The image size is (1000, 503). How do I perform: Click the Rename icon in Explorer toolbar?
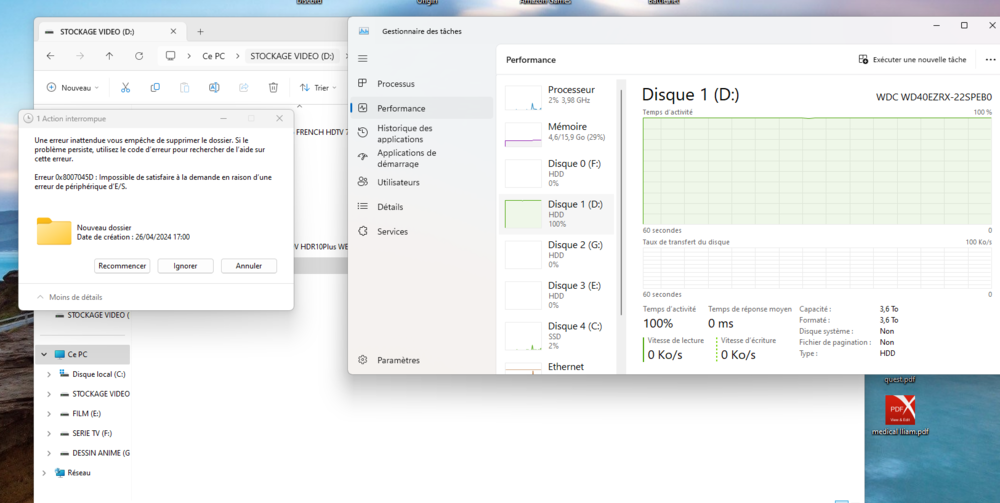(214, 88)
